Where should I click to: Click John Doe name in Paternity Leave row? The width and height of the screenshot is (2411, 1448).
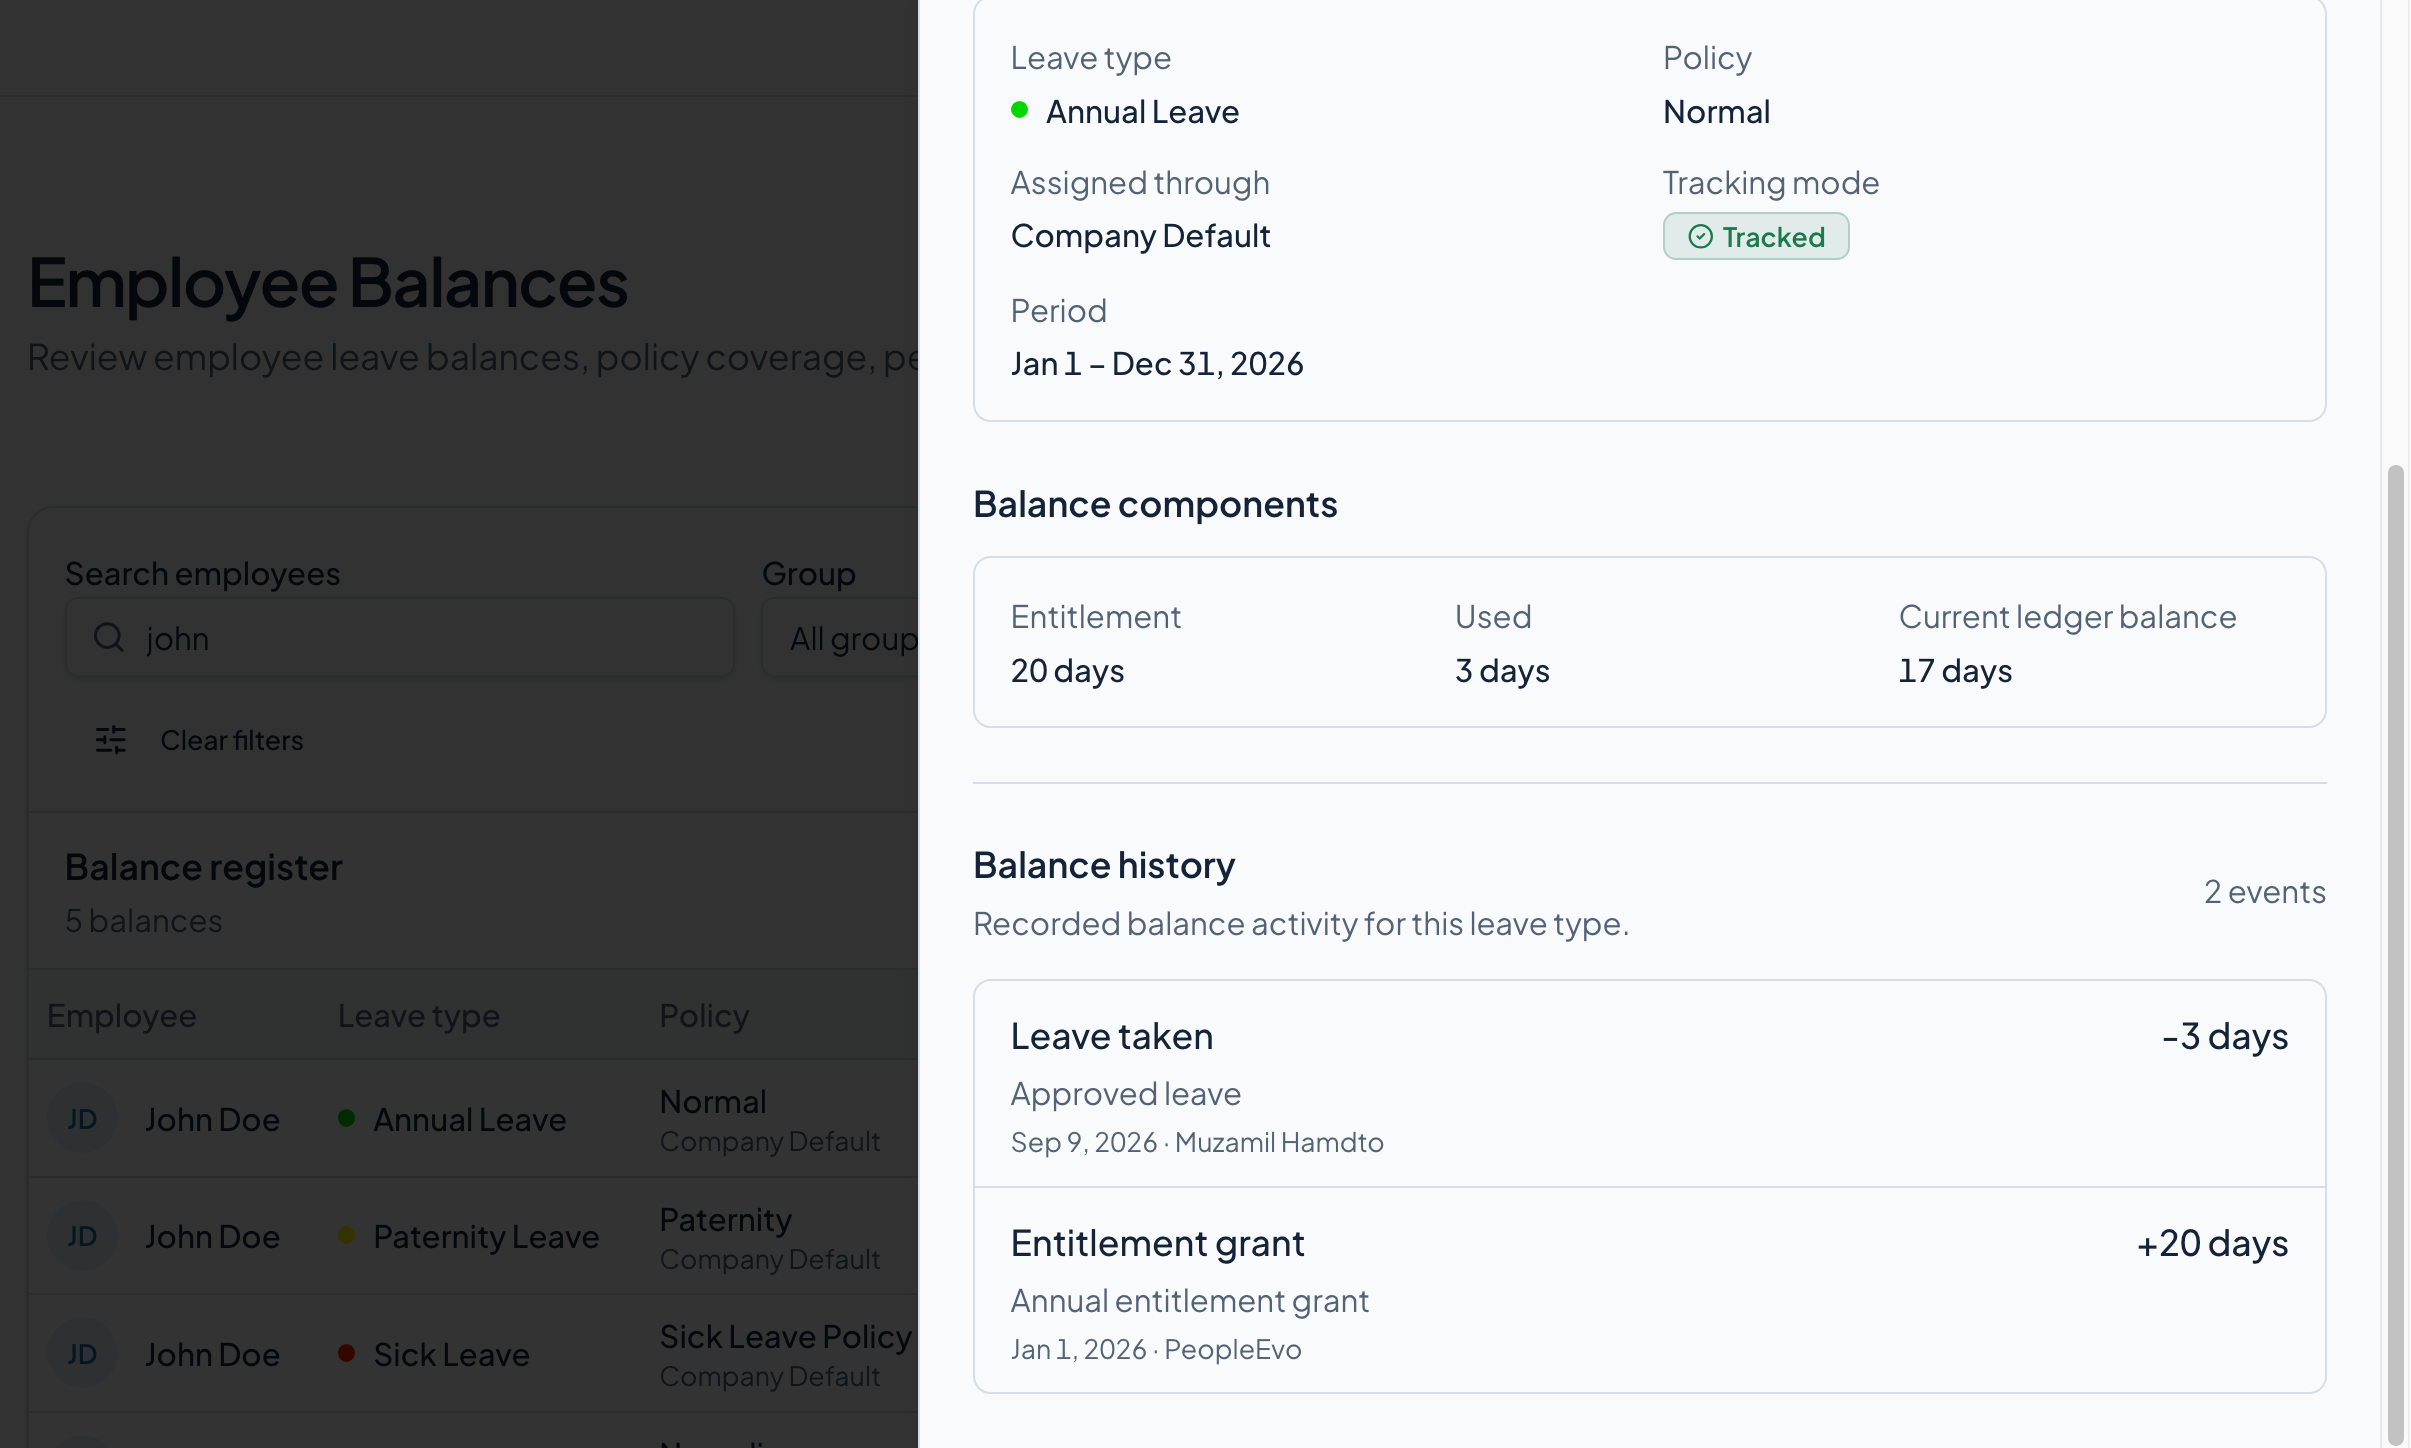(x=212, y=1237)
